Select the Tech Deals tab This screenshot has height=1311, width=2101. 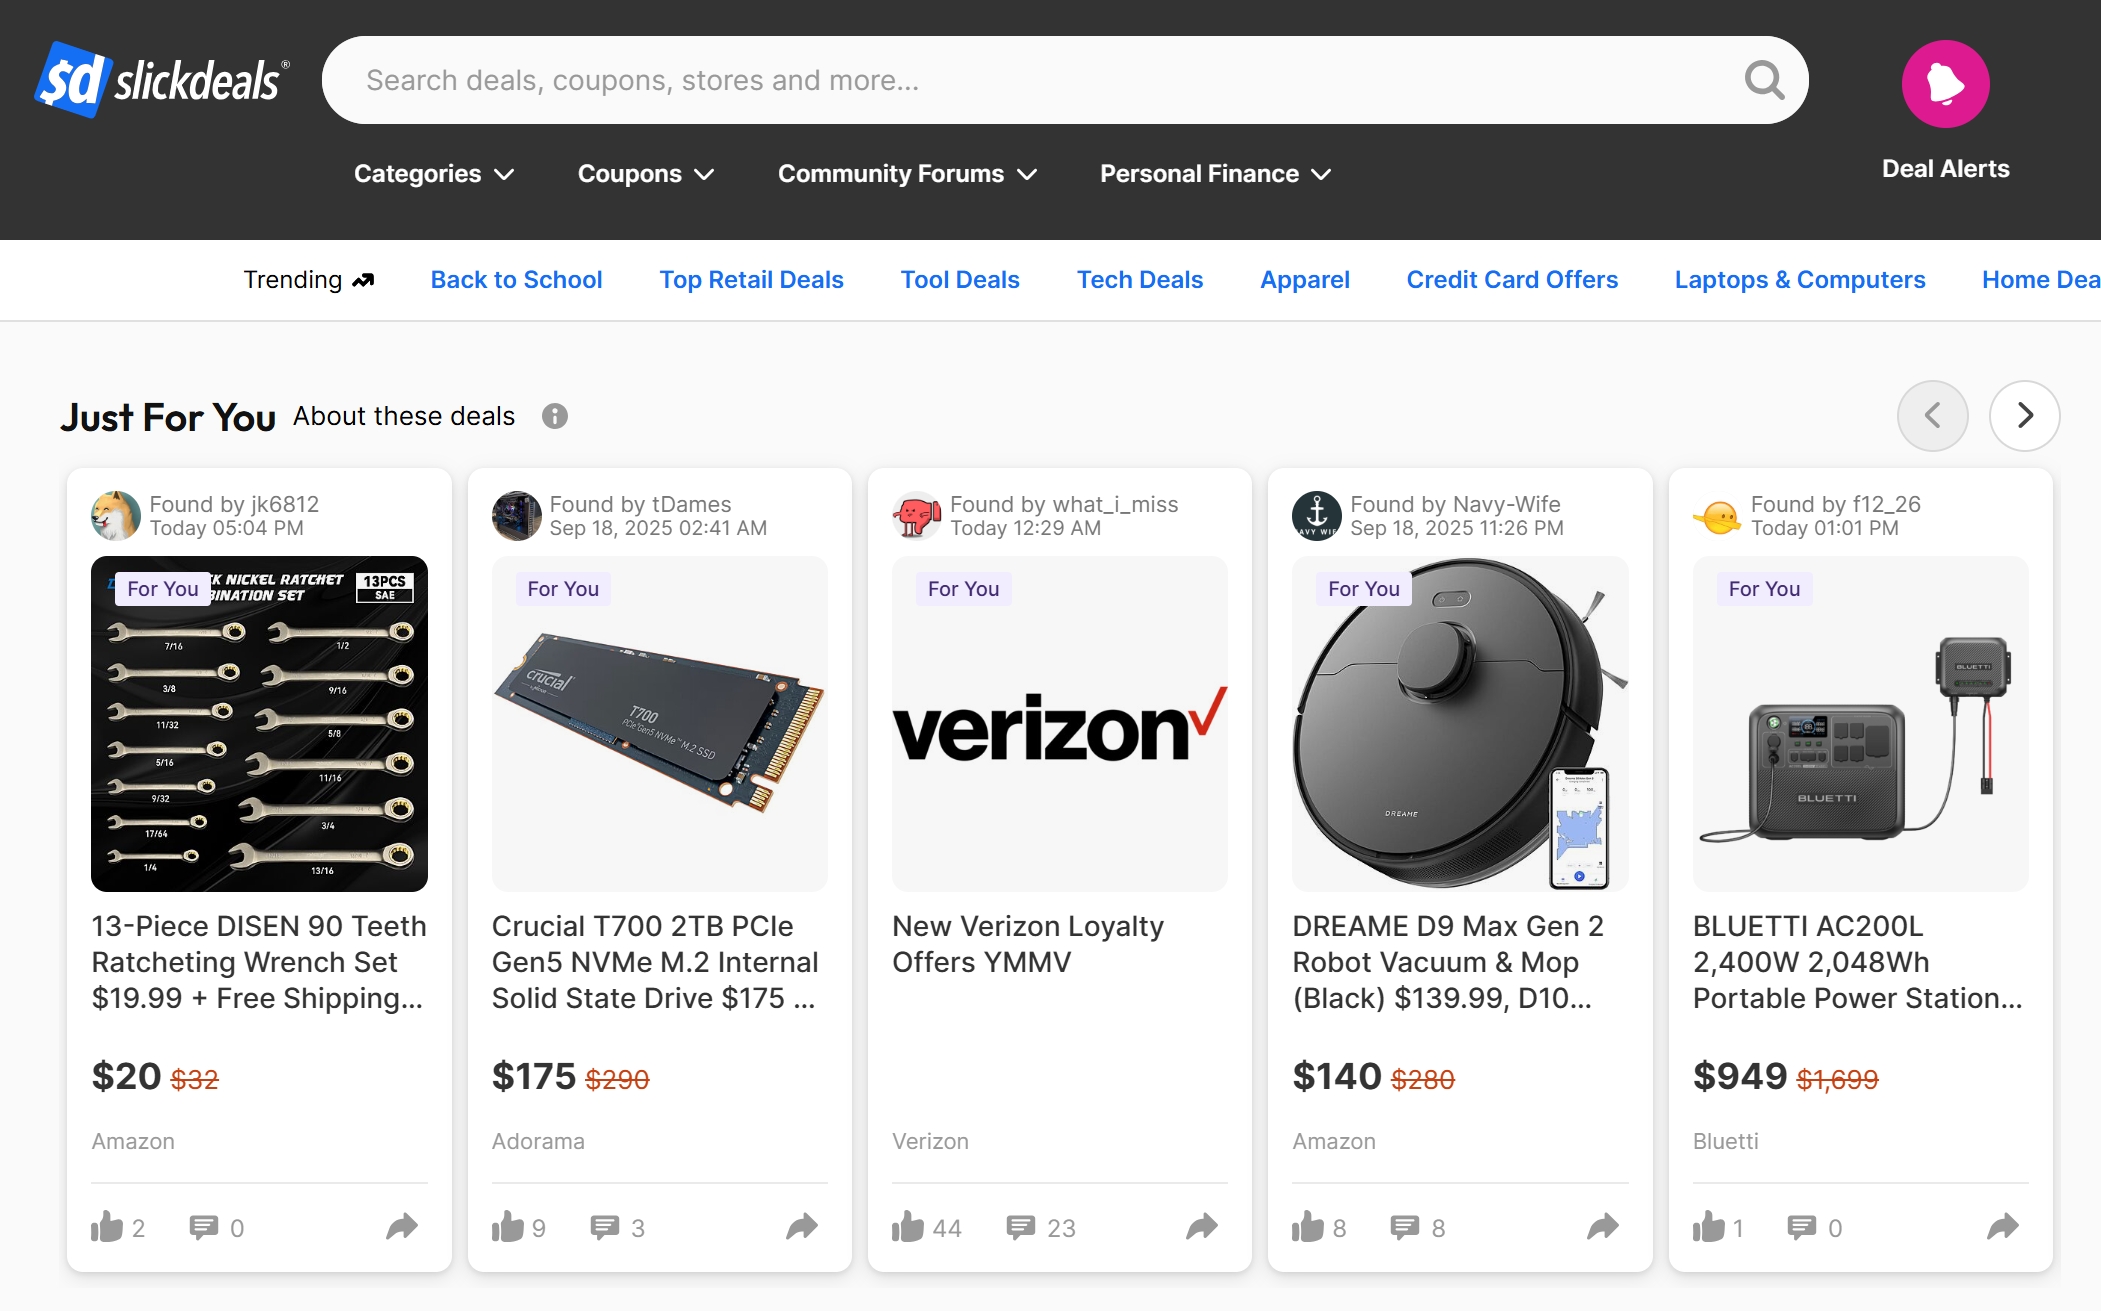(x=1139, y=280)
